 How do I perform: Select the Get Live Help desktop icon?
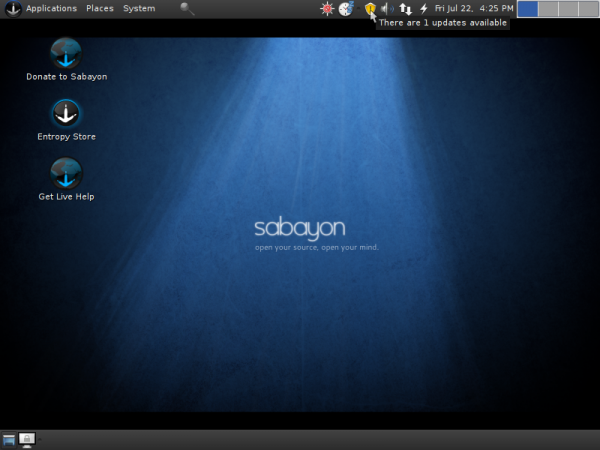[x=66, y=173]
